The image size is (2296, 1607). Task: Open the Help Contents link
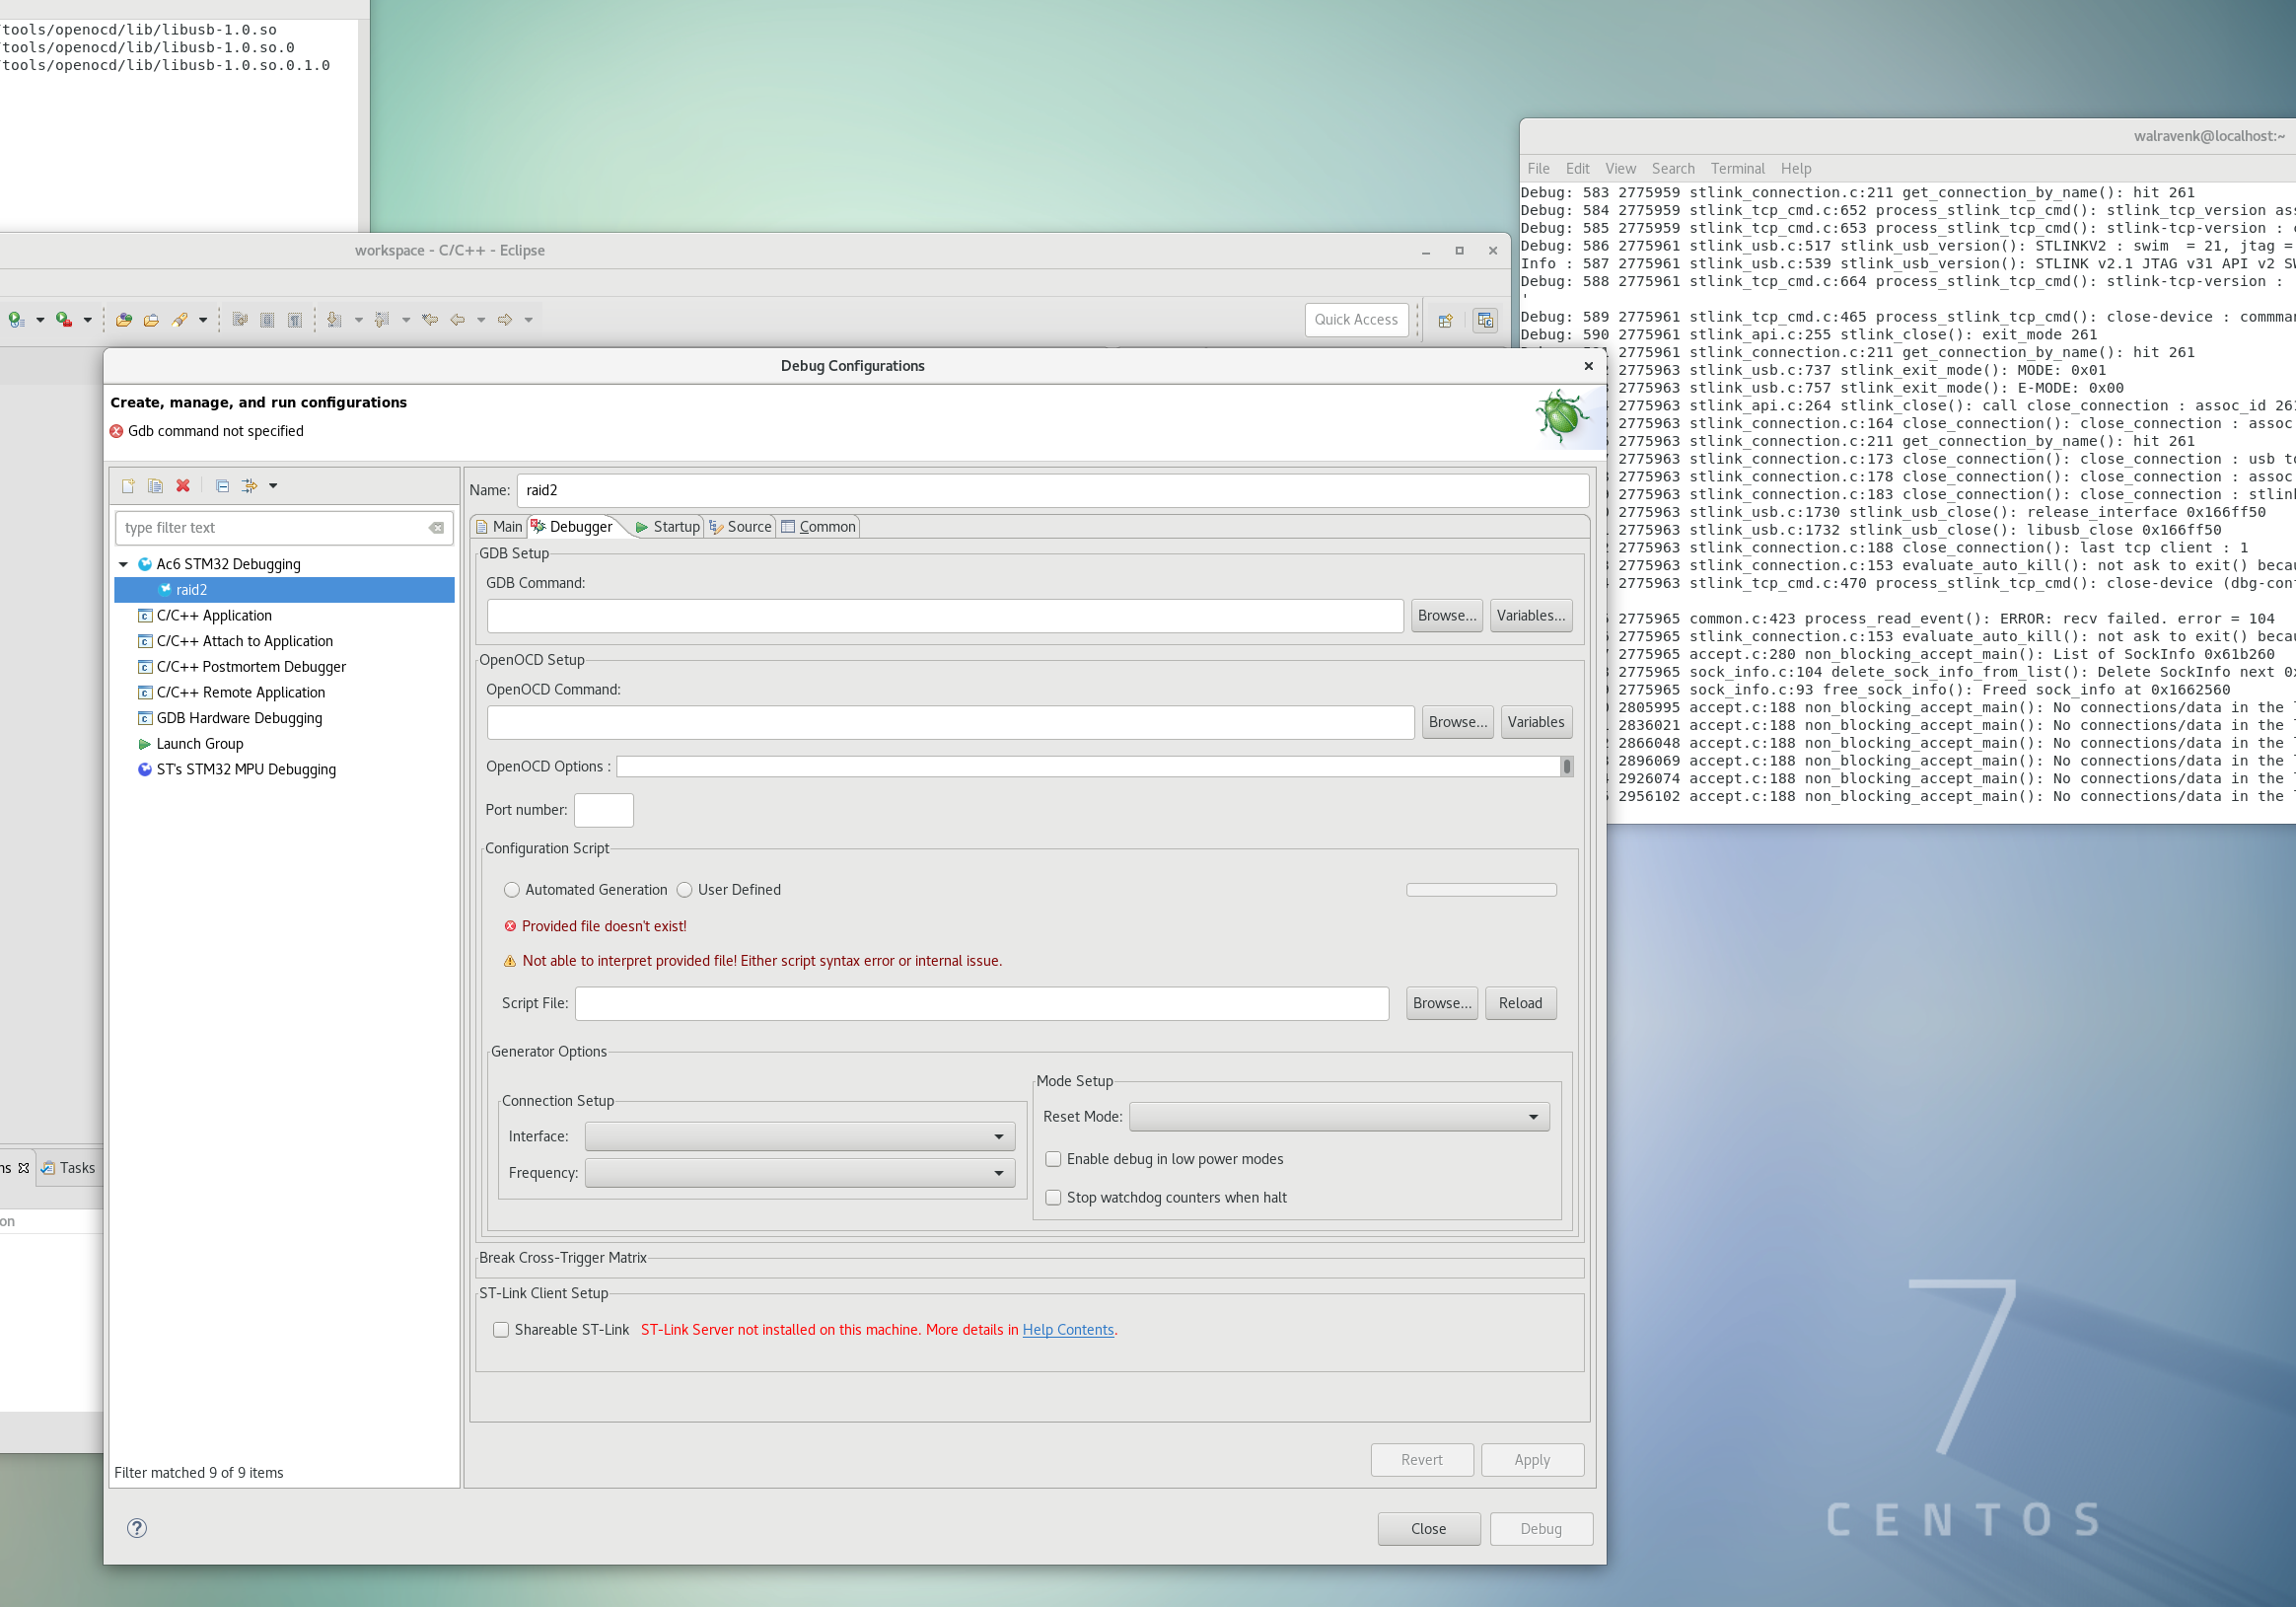1067,1329
